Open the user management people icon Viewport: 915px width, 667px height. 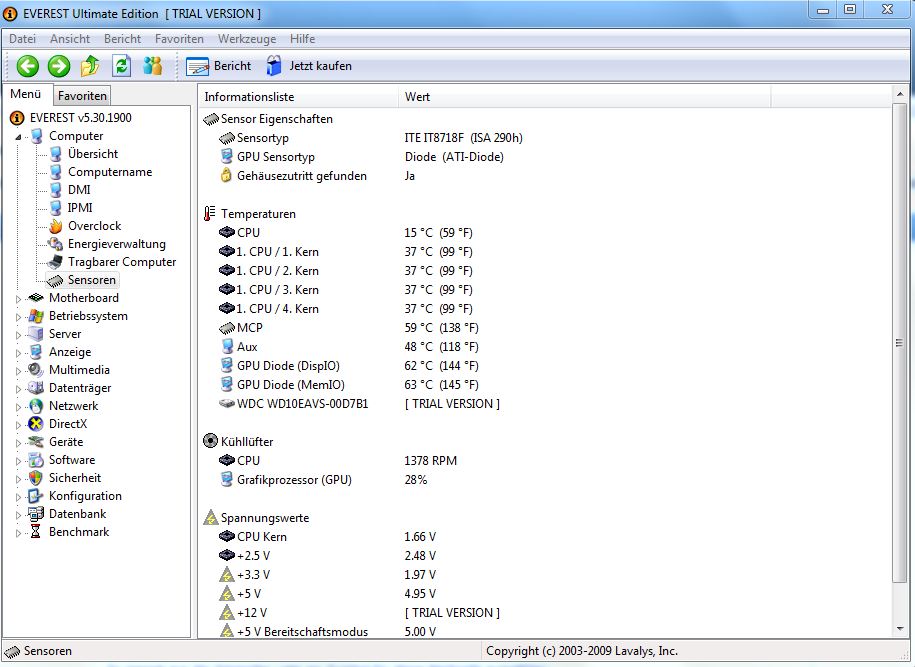point(152,66)
